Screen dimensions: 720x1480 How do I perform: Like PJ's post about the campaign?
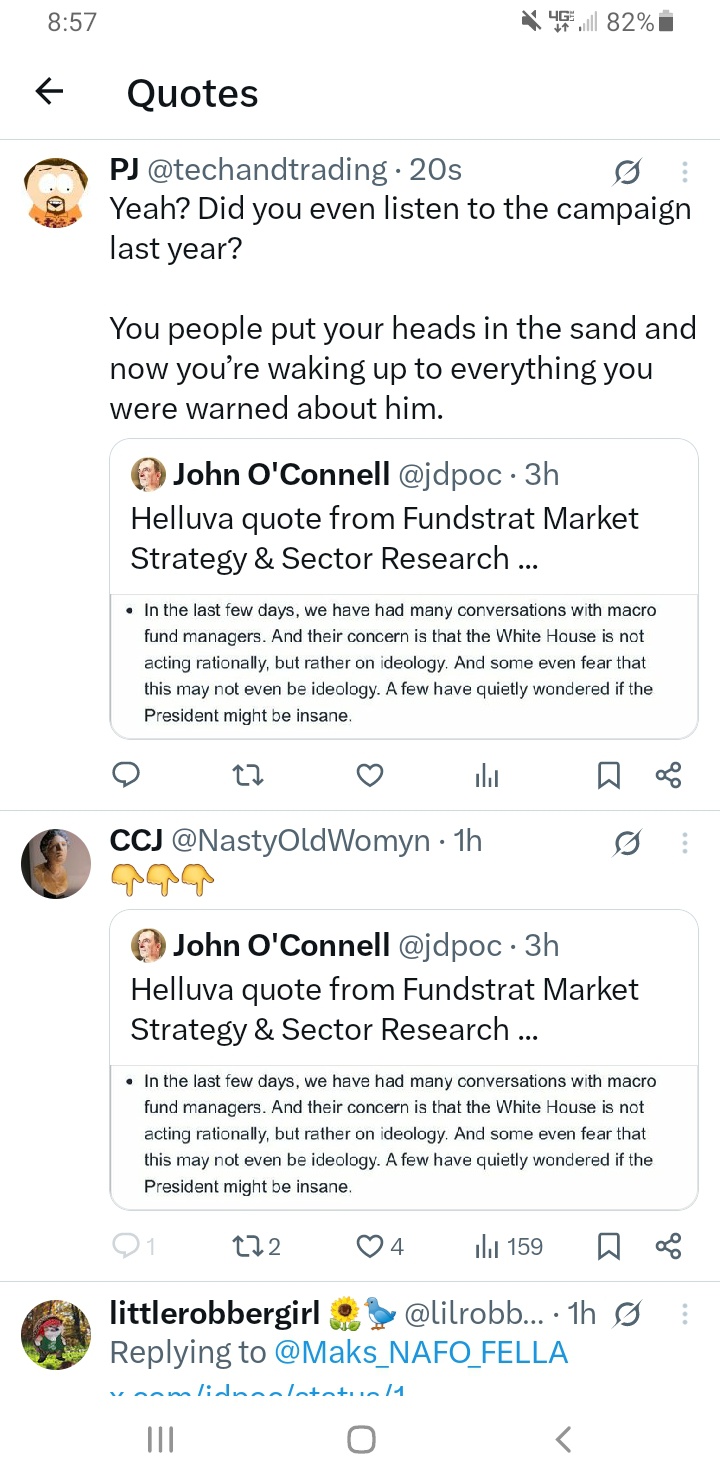tap(370, 775)
